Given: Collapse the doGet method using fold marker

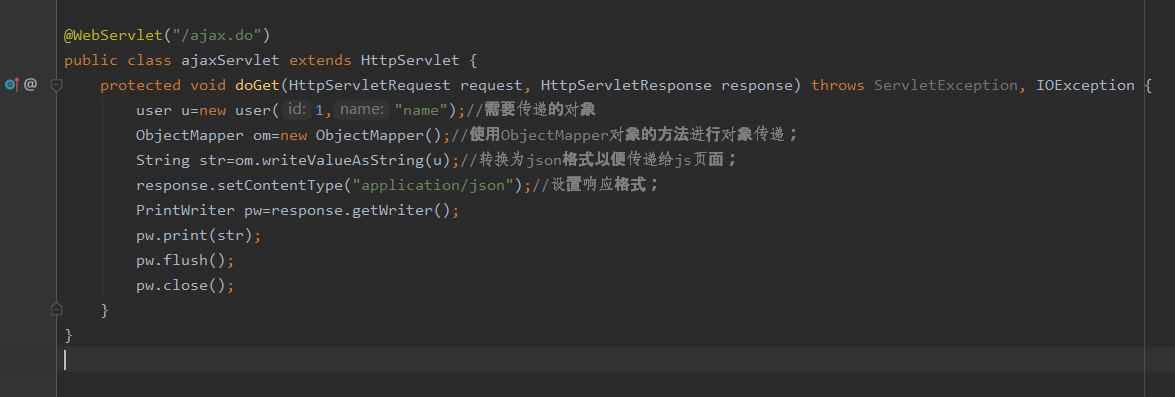Looking at the screenshot, I should tap(56, 85).
